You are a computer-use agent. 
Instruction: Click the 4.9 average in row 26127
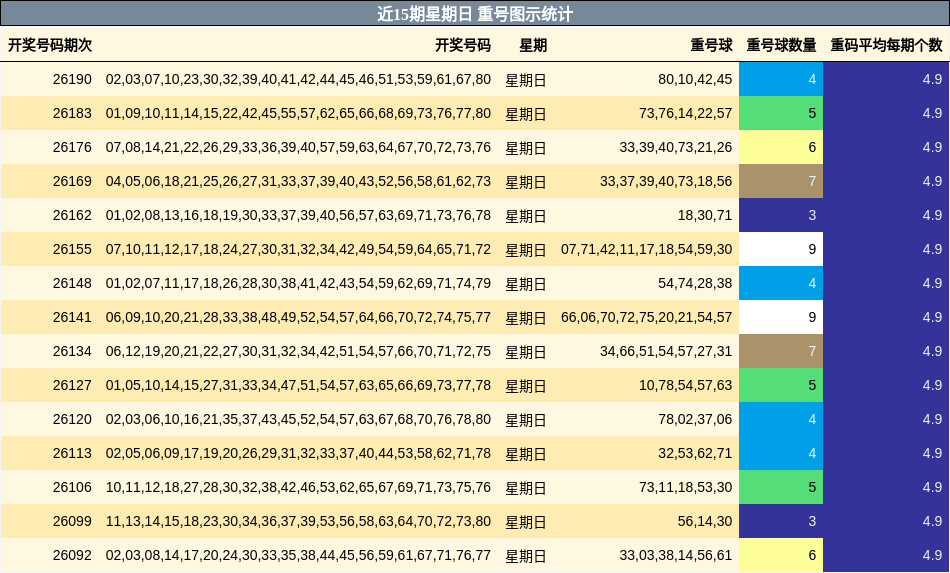932,385
